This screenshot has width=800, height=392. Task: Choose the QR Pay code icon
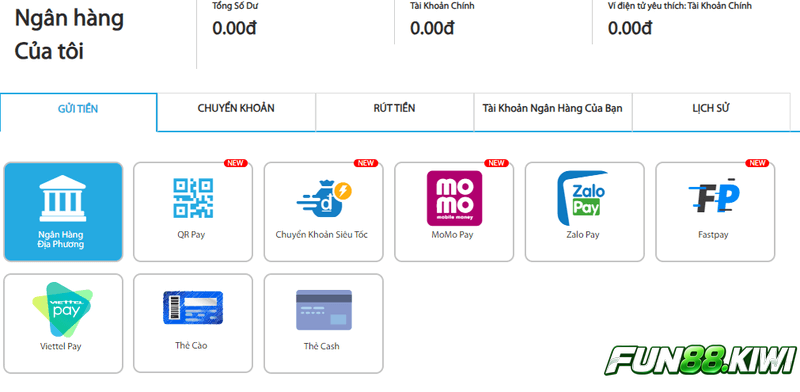pyautogui.click(x=193, y=198)
